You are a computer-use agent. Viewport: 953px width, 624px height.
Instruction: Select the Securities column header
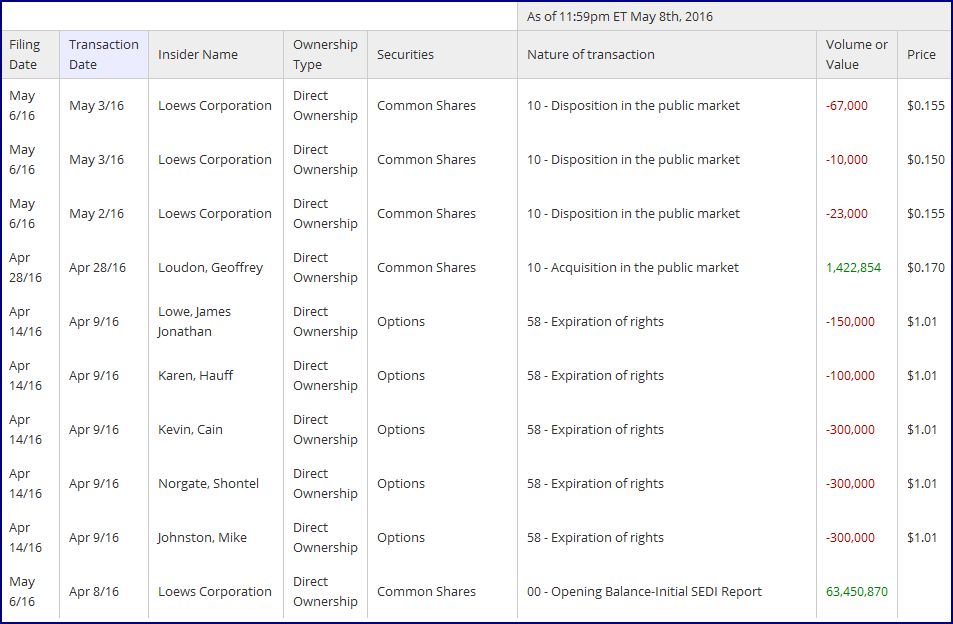[x=406, y=55]
